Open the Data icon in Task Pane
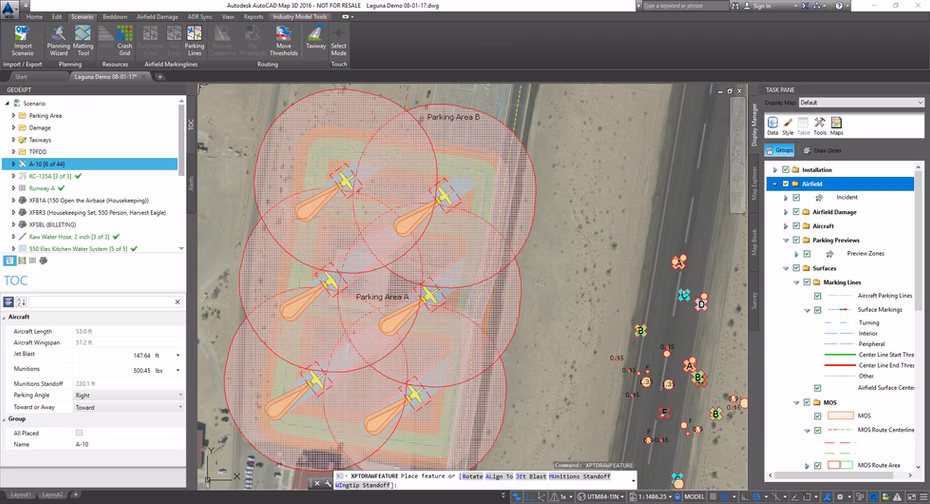930x504 pixels. [x=772, y=126]
